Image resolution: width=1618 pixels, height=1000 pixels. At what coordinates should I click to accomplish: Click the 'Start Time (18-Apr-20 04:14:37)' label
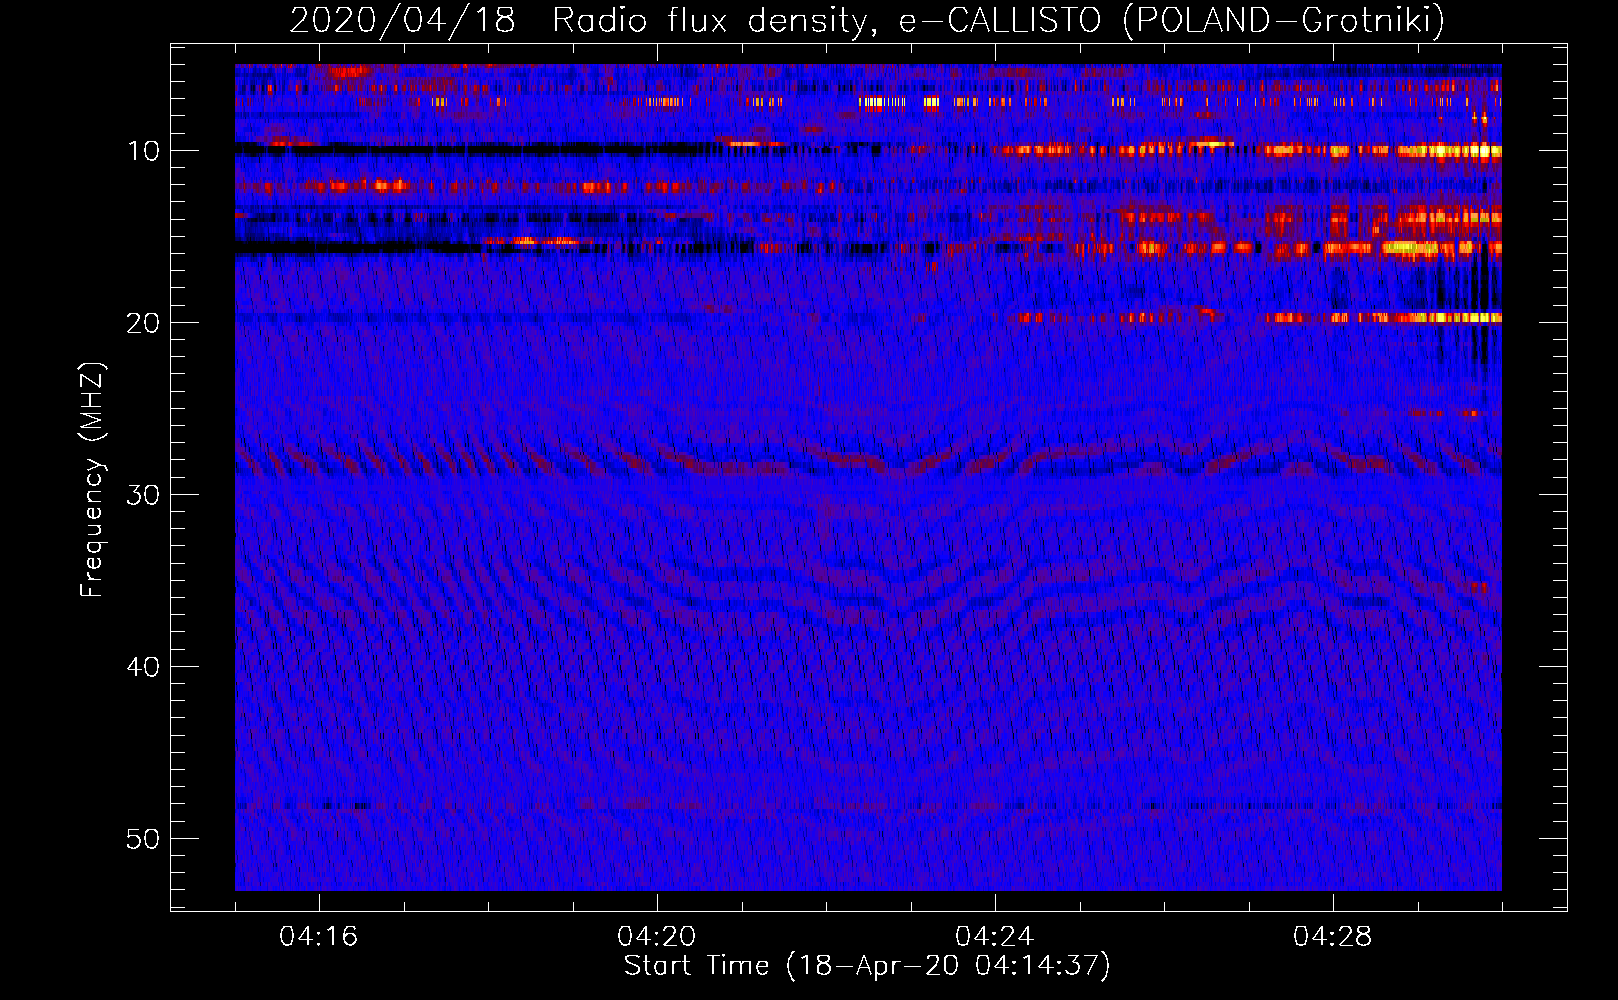pos(867,966)
